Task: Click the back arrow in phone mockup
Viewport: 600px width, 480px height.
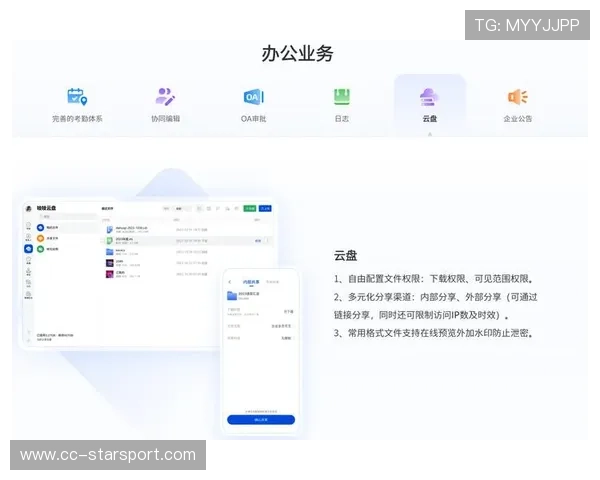Action: point(230,282)
